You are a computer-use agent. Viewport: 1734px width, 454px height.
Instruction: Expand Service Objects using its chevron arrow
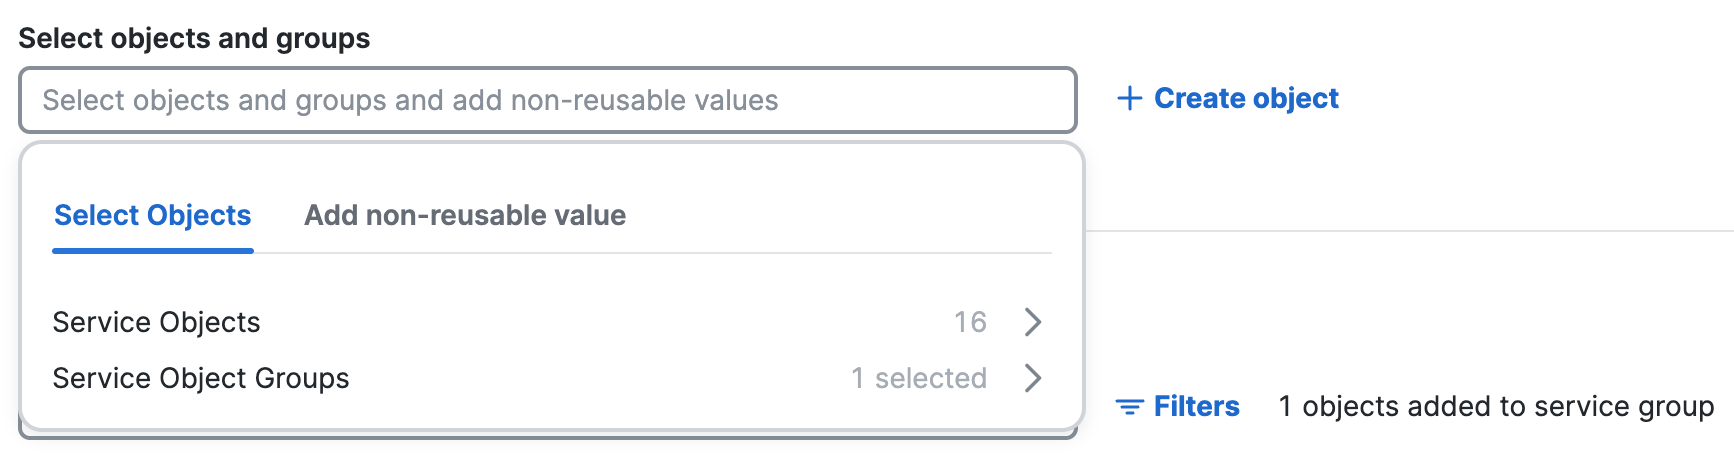[1033, 322]
